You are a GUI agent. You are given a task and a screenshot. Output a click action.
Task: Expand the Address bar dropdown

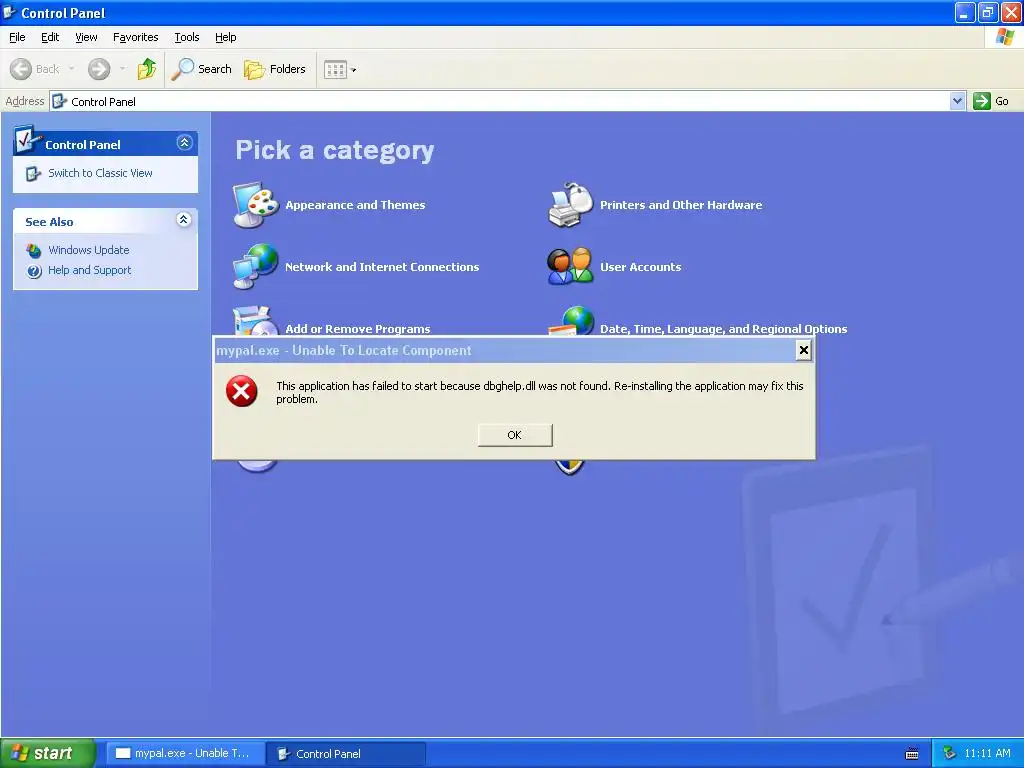click(957, 101)
